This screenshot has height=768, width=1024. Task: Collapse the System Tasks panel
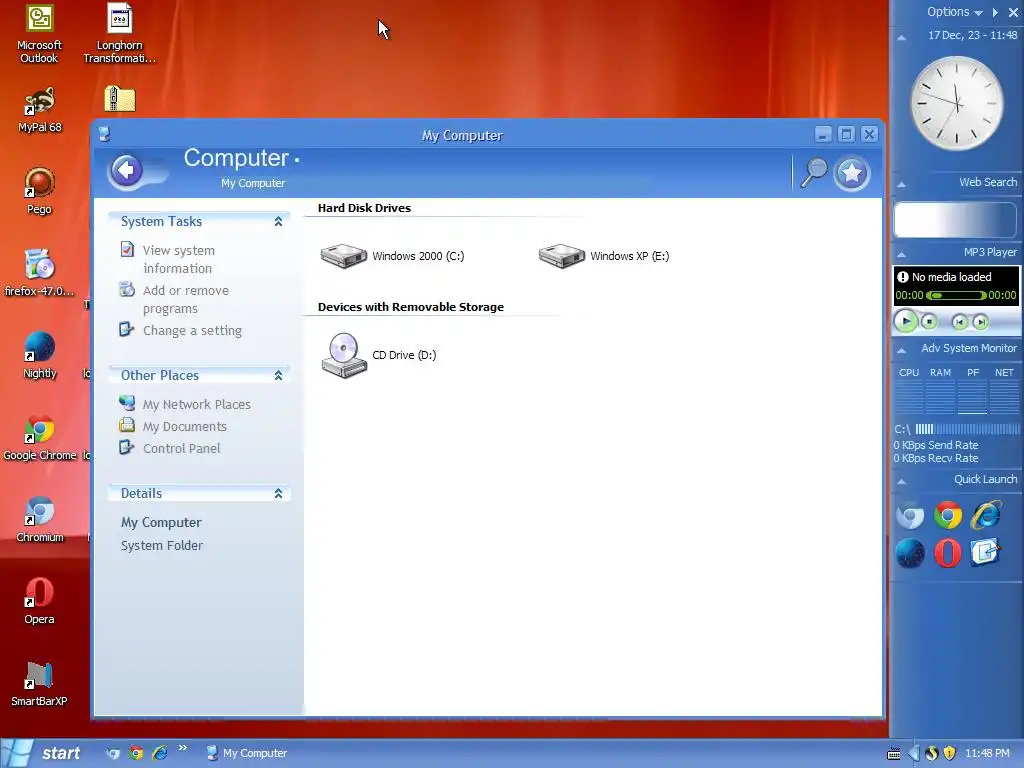pyautogui.click(x=278, y=221)
